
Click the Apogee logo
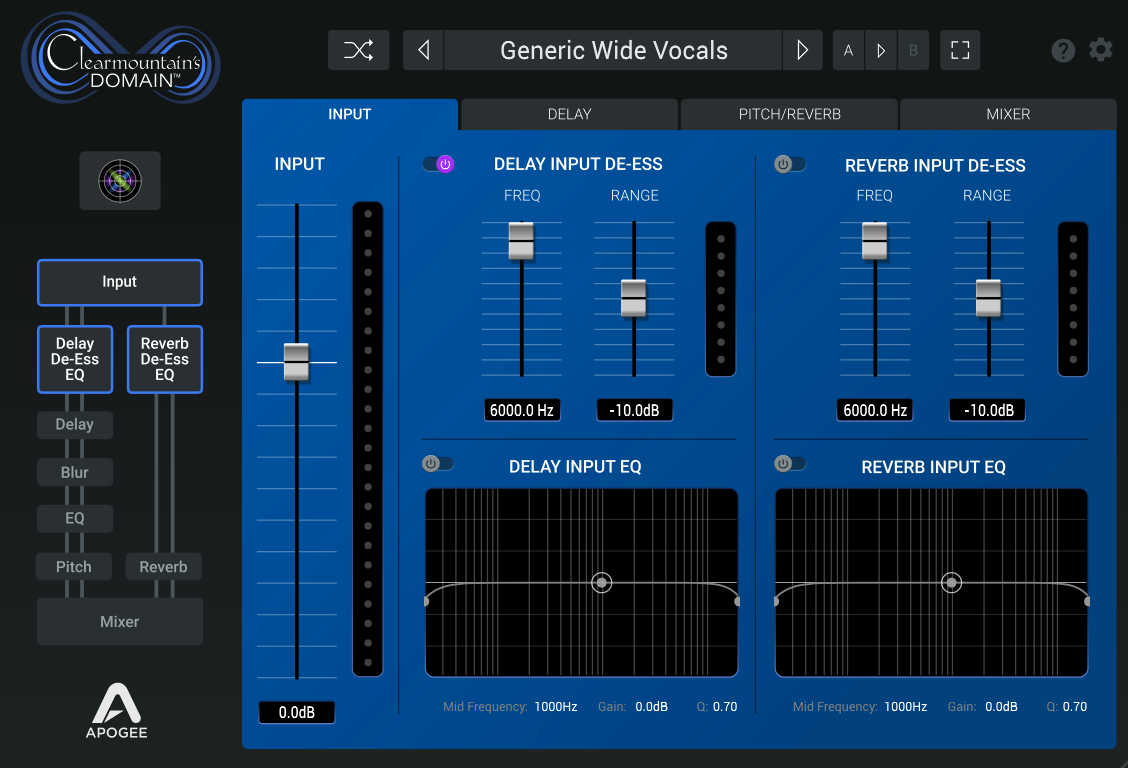click(117, 710)
